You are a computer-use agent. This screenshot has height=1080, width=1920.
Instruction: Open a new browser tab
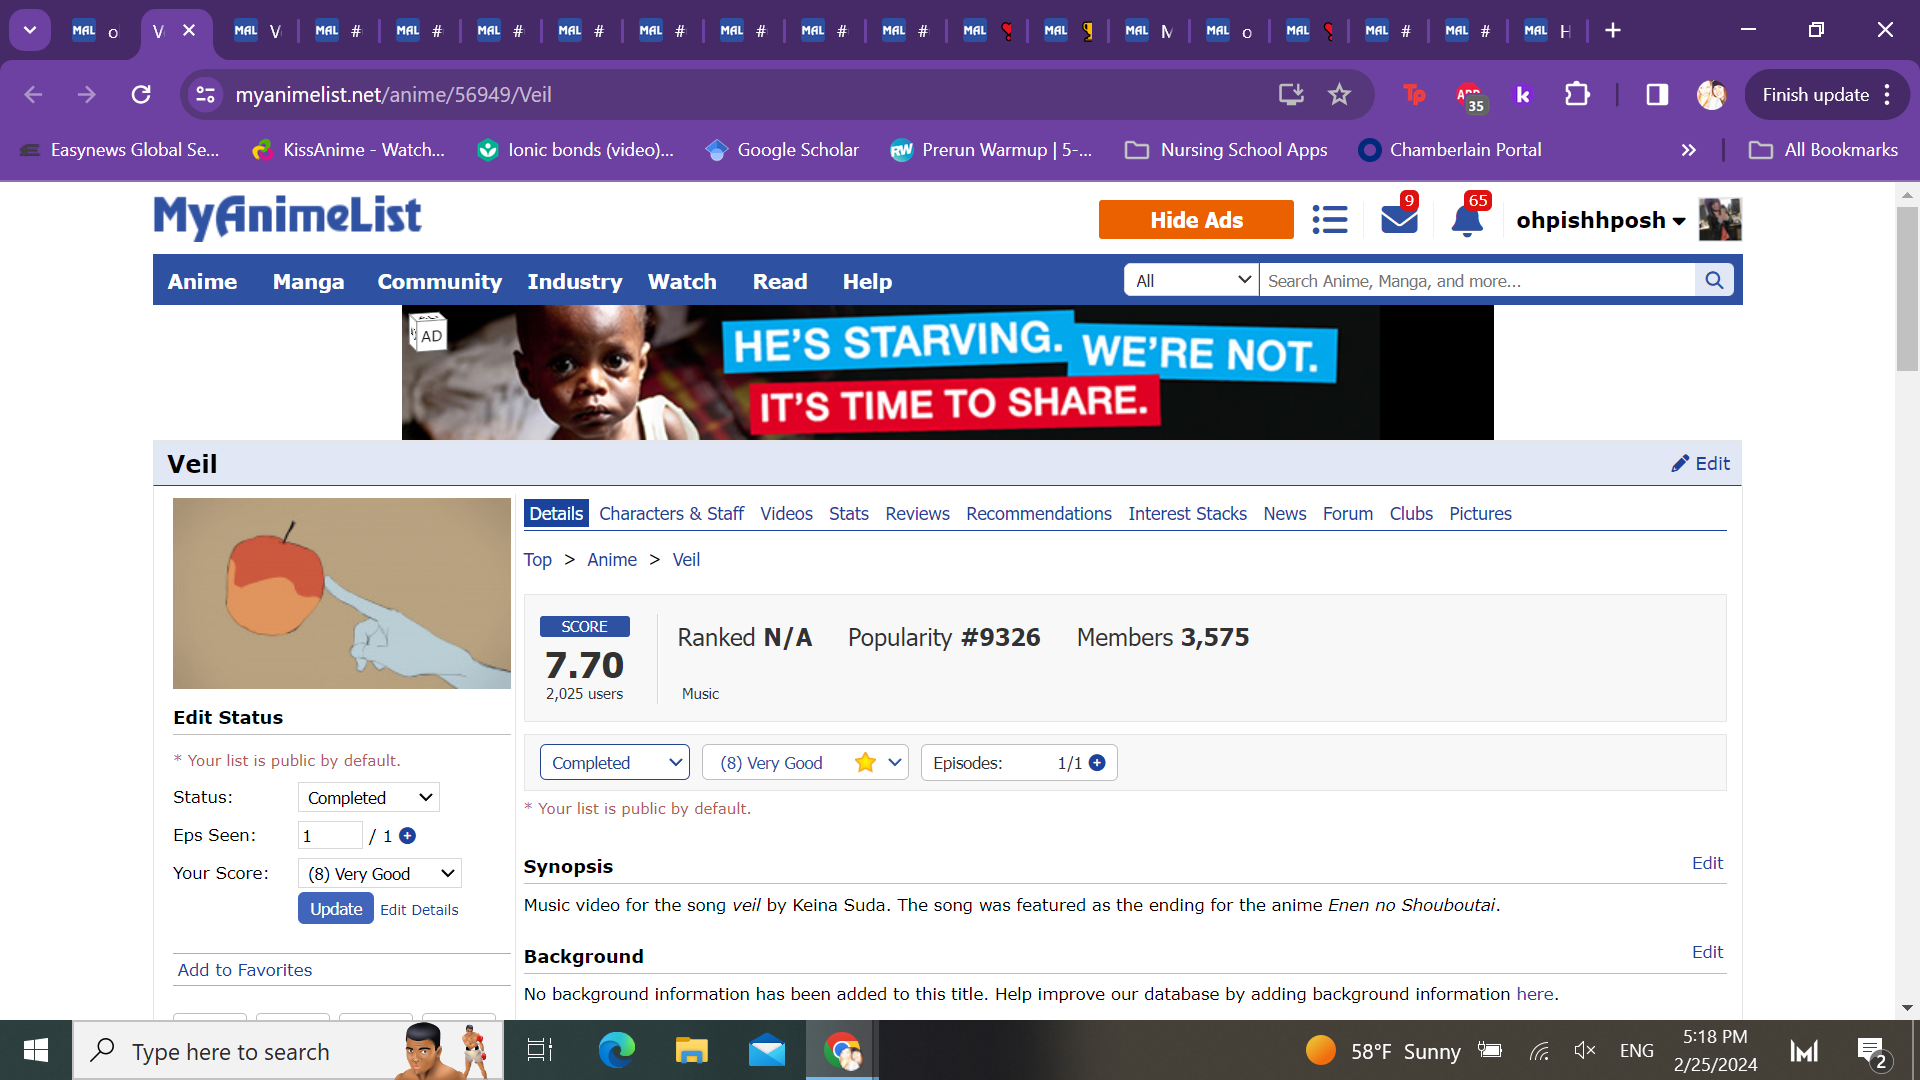coord(1613,31)
